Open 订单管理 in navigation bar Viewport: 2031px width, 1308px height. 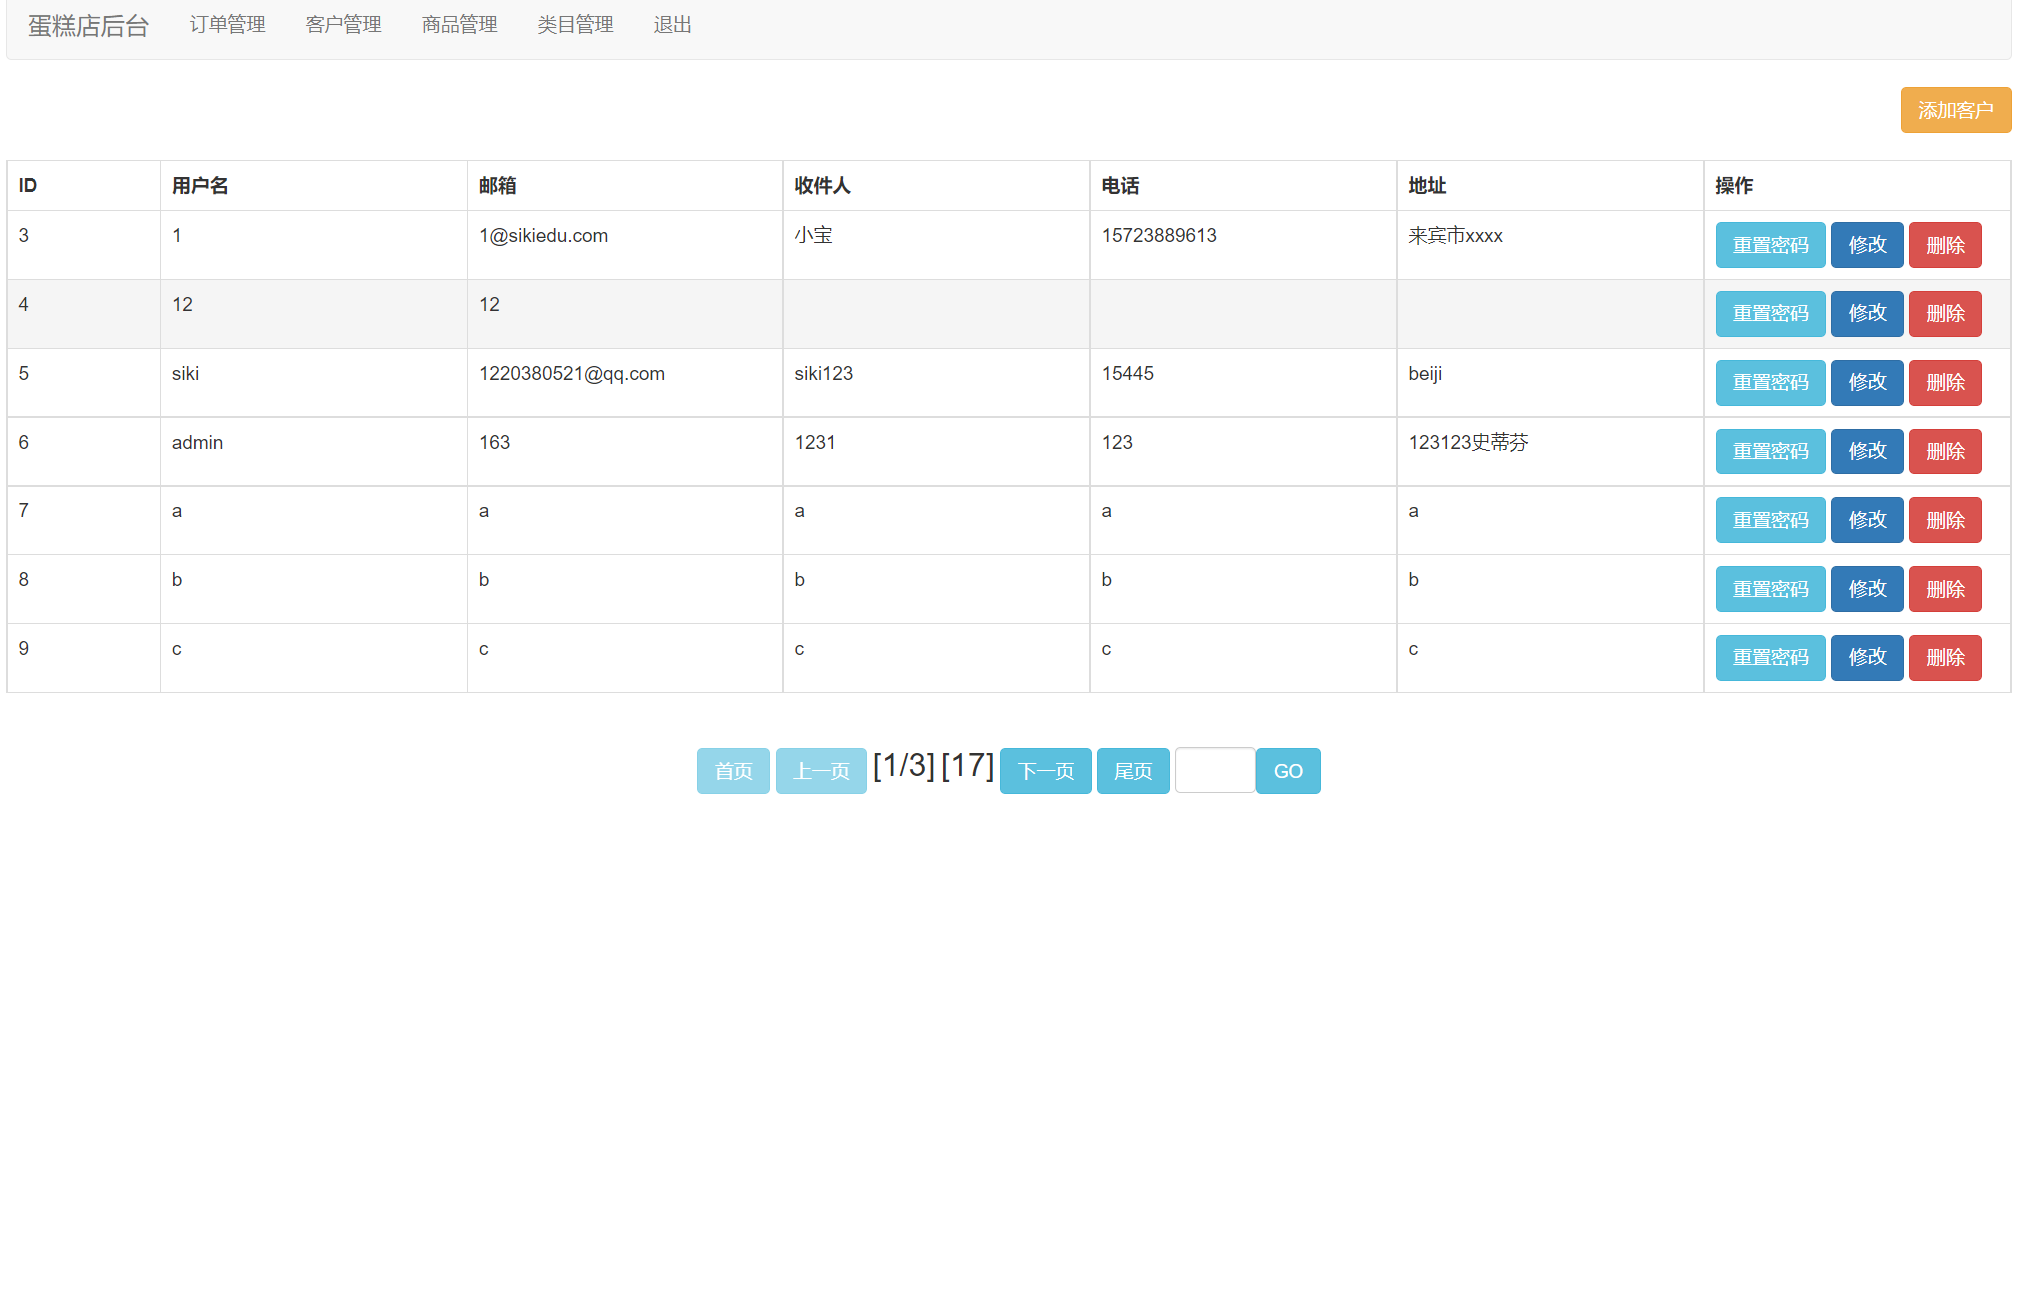(x=227, y=25)
